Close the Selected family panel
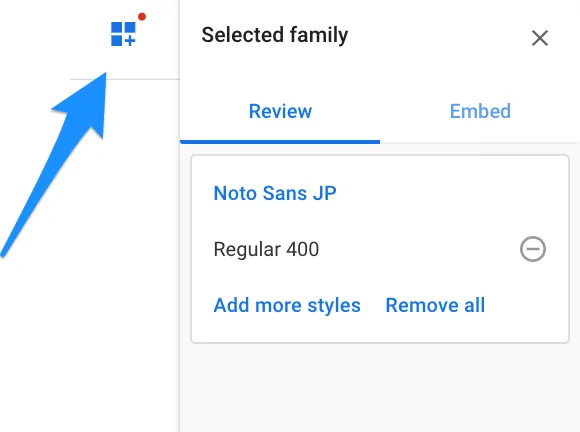Screen dimensions: 580x432 (x=540, y=38)
